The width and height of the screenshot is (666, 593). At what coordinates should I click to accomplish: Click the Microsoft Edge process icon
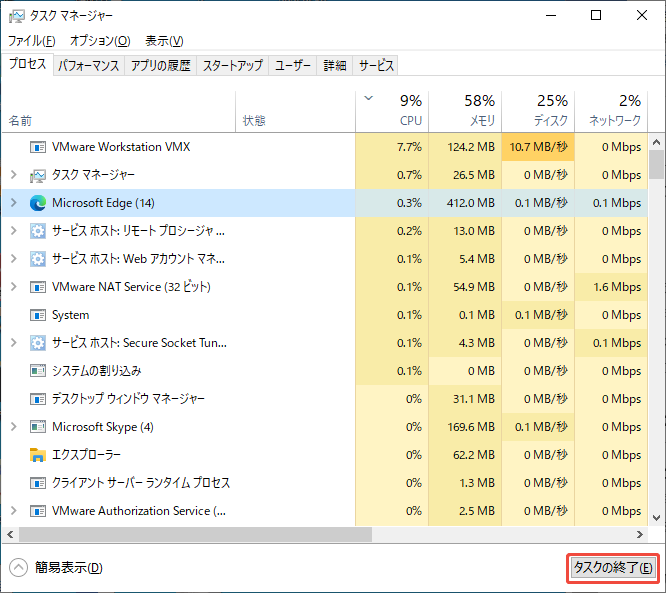point(38,203)
